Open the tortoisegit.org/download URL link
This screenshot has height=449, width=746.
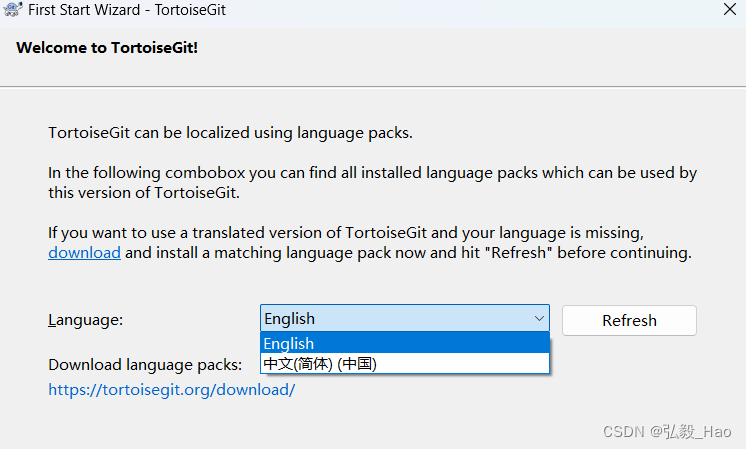point(171,390)
